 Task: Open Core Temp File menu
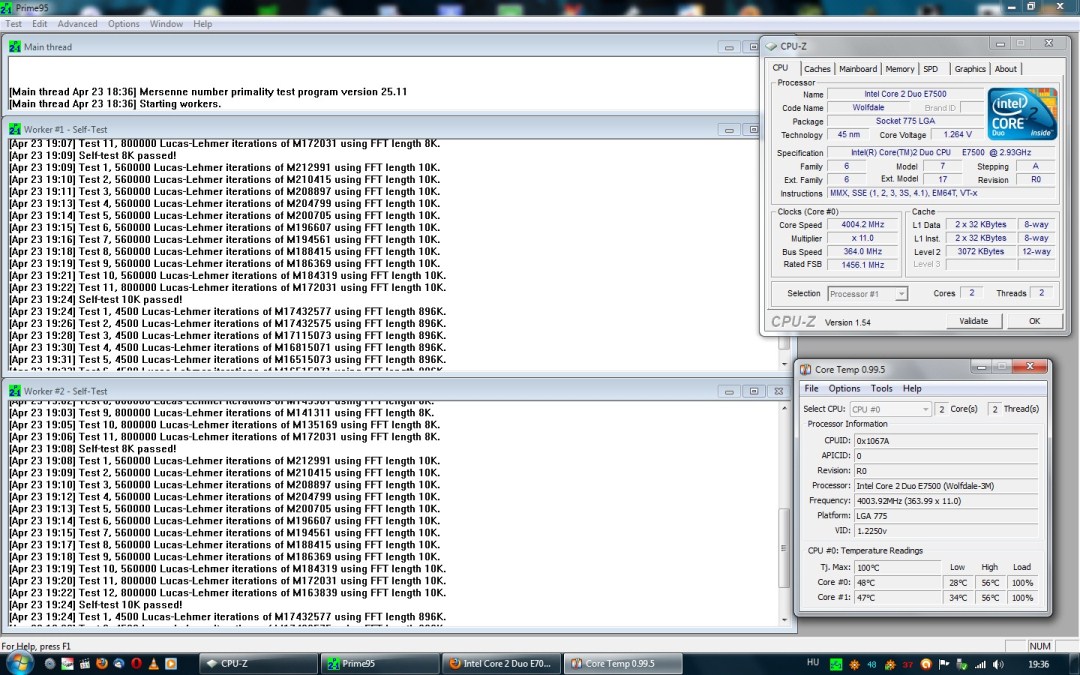pos(811,388)
